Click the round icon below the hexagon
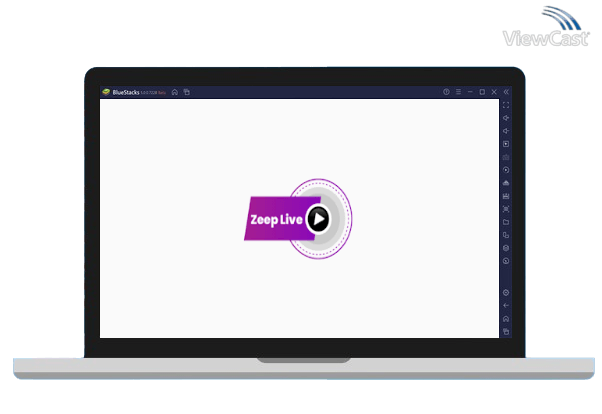This screenshot has width=602, height=414. pyautogui.click(x=506, y=261)
